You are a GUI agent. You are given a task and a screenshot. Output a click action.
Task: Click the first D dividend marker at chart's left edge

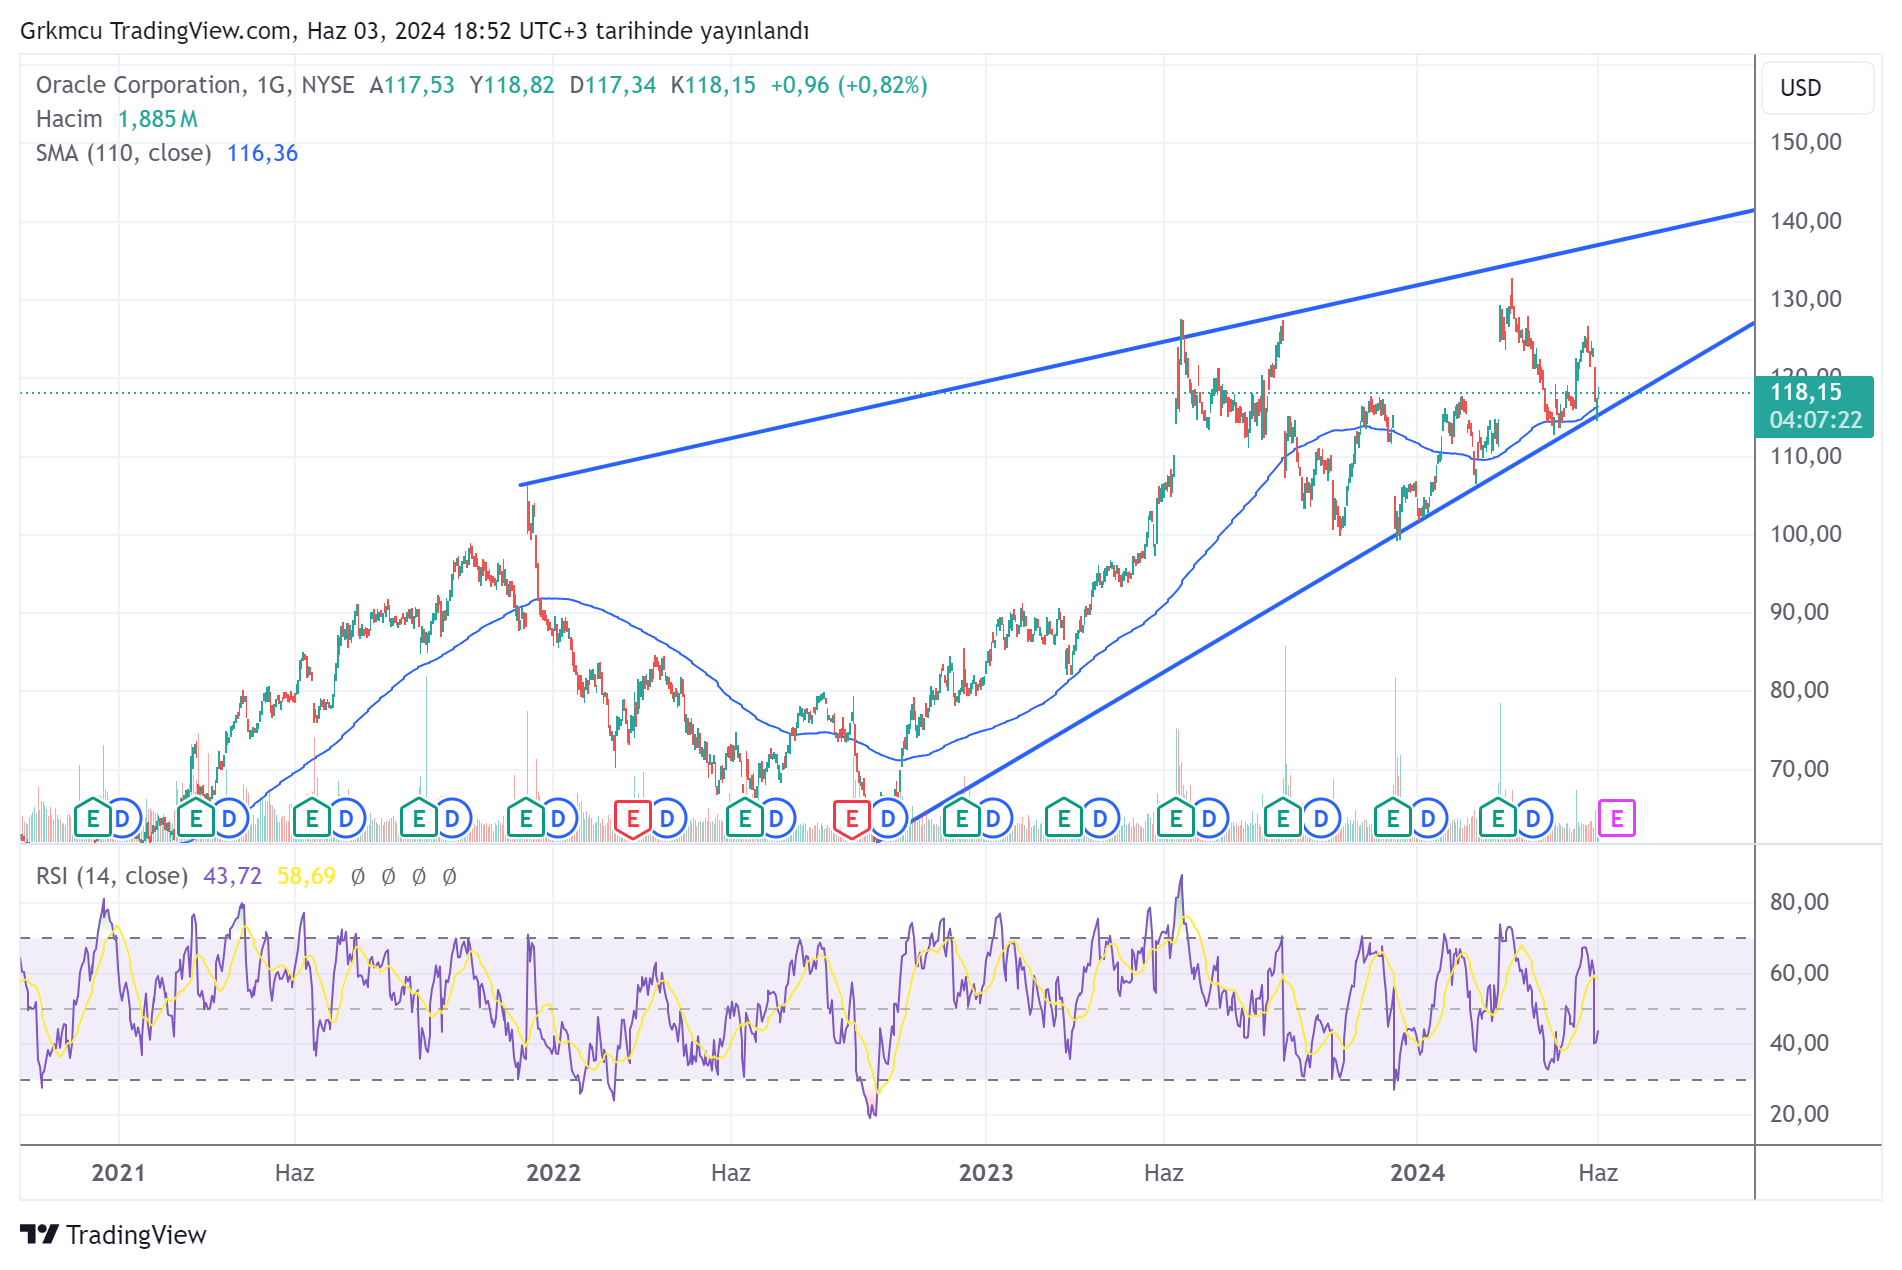(122, 819)
